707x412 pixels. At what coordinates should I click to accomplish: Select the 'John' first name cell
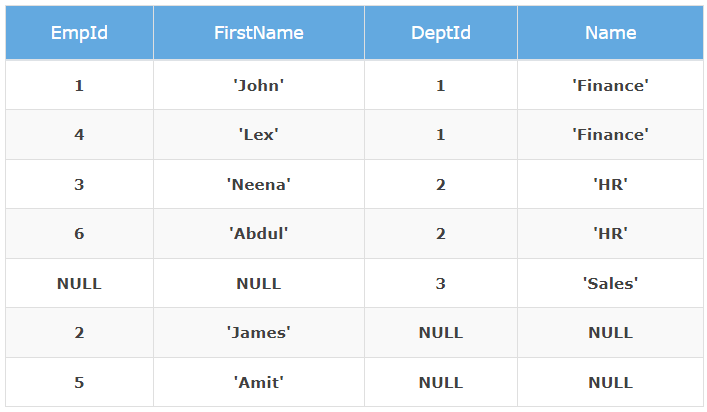coord(258,86)
